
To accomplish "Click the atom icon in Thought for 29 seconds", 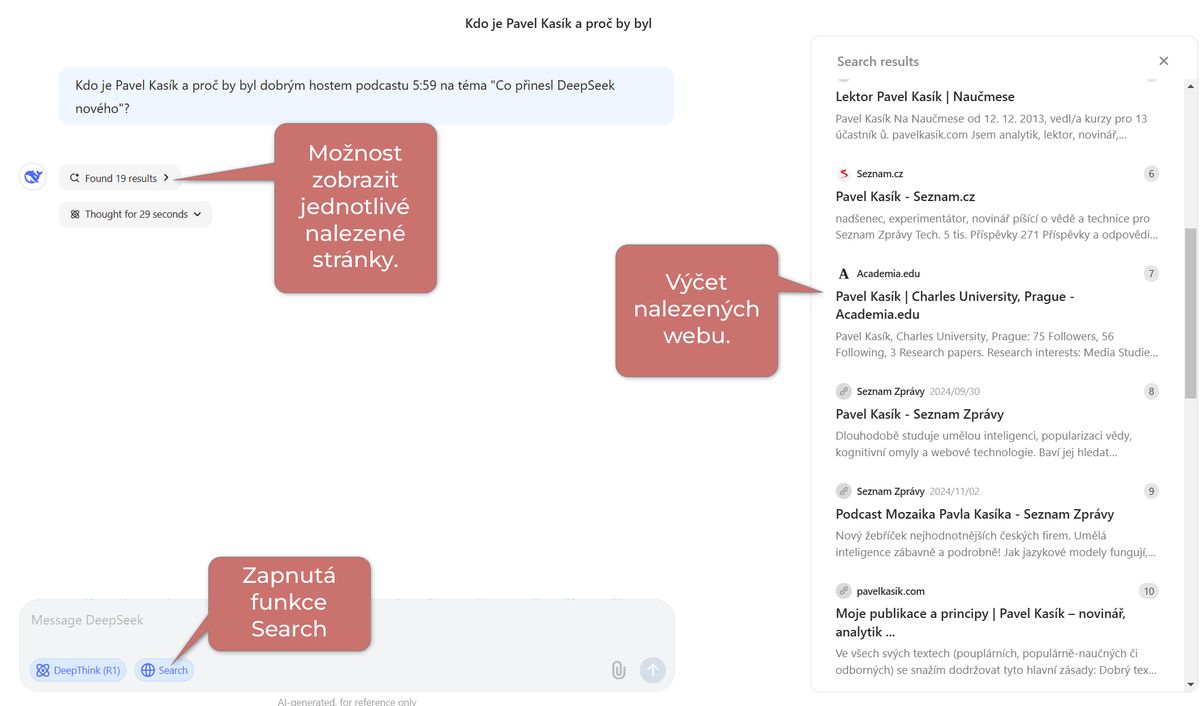I will (75, 214).
